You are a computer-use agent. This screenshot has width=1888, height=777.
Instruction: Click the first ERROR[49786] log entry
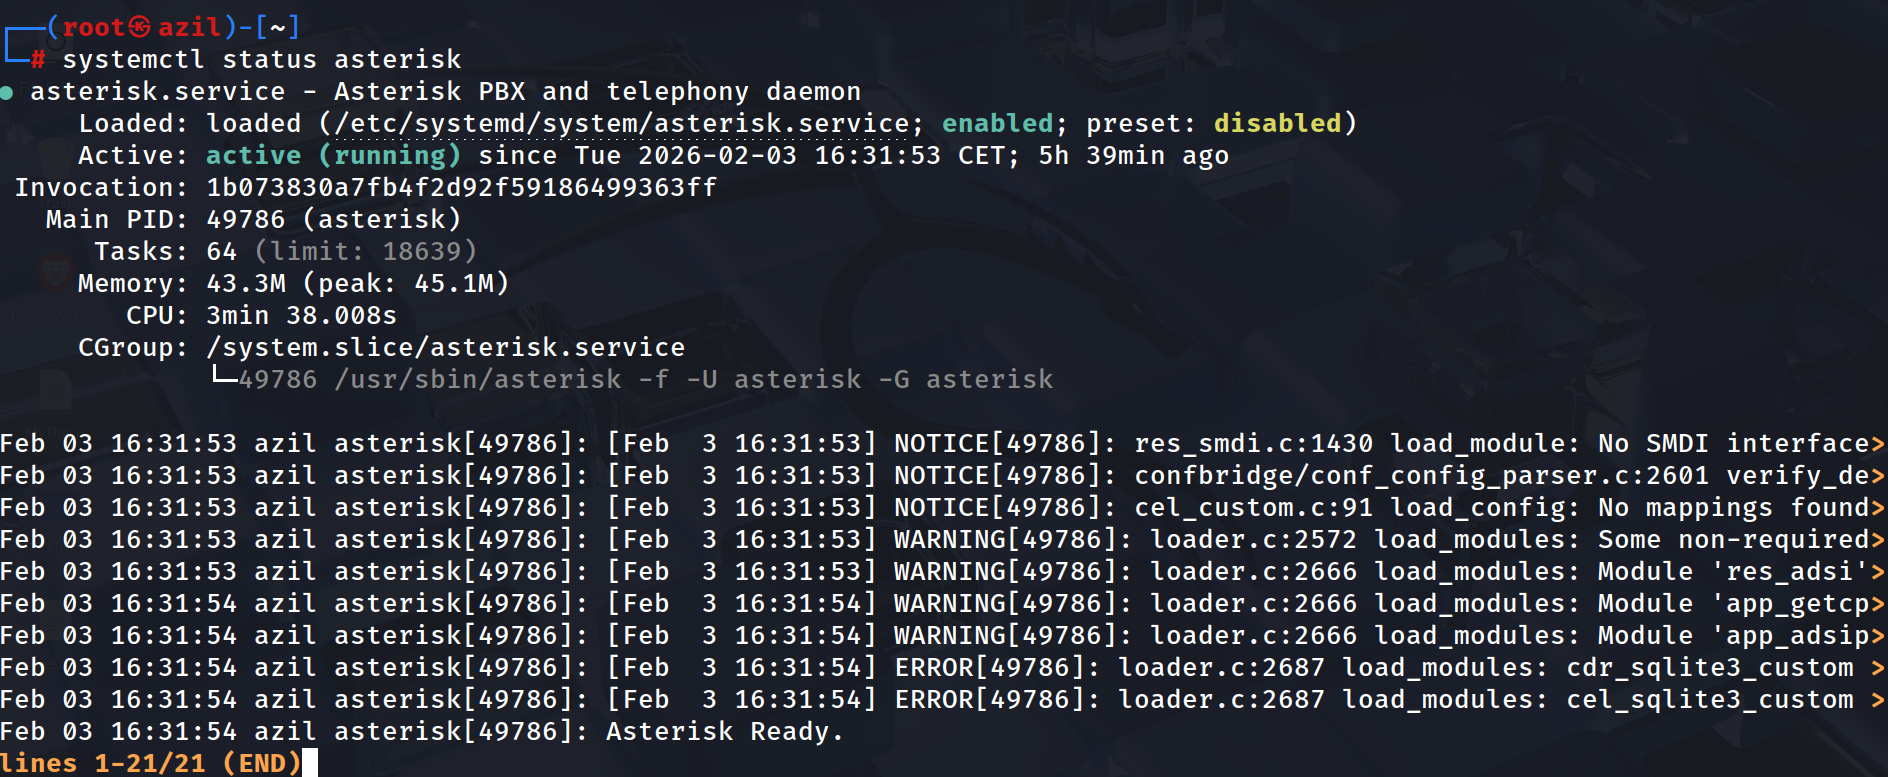(x=996, y=668)
